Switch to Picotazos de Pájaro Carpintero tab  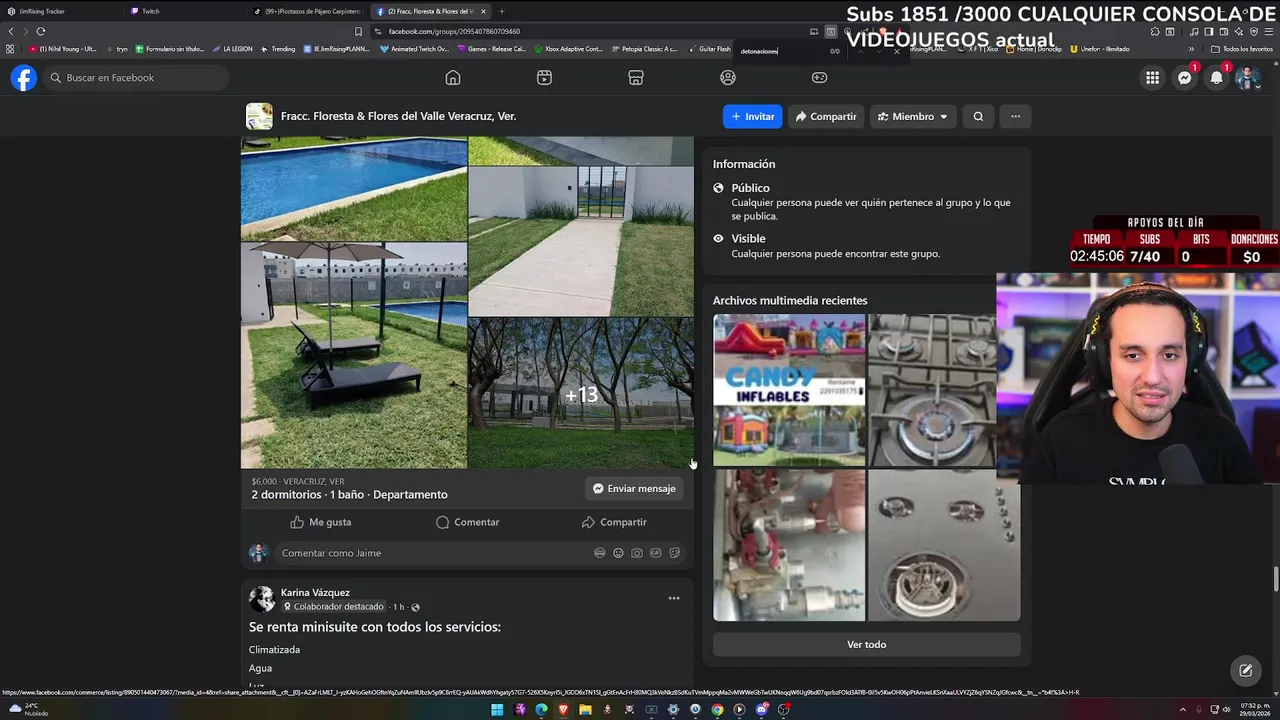click(x=307, y=11)
